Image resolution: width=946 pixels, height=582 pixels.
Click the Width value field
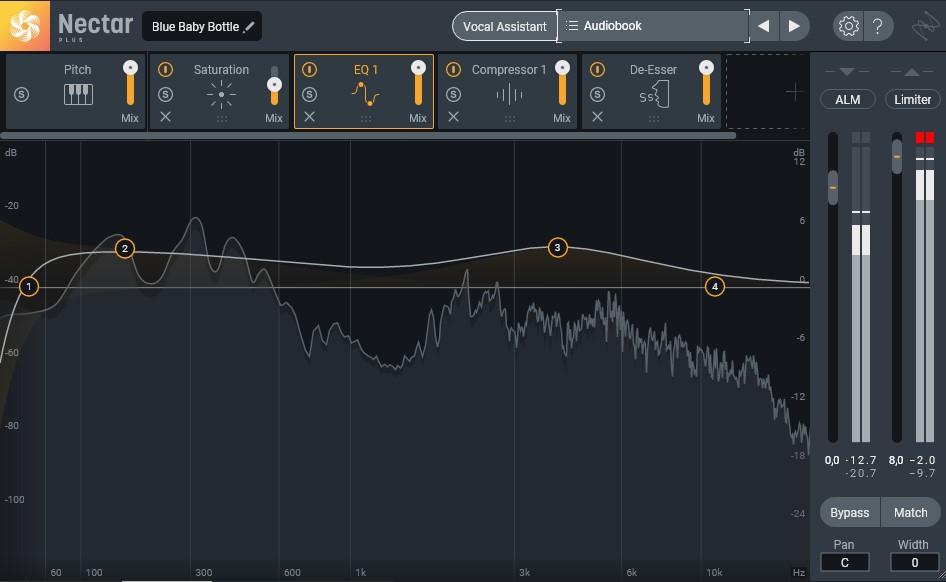point(915,562)
